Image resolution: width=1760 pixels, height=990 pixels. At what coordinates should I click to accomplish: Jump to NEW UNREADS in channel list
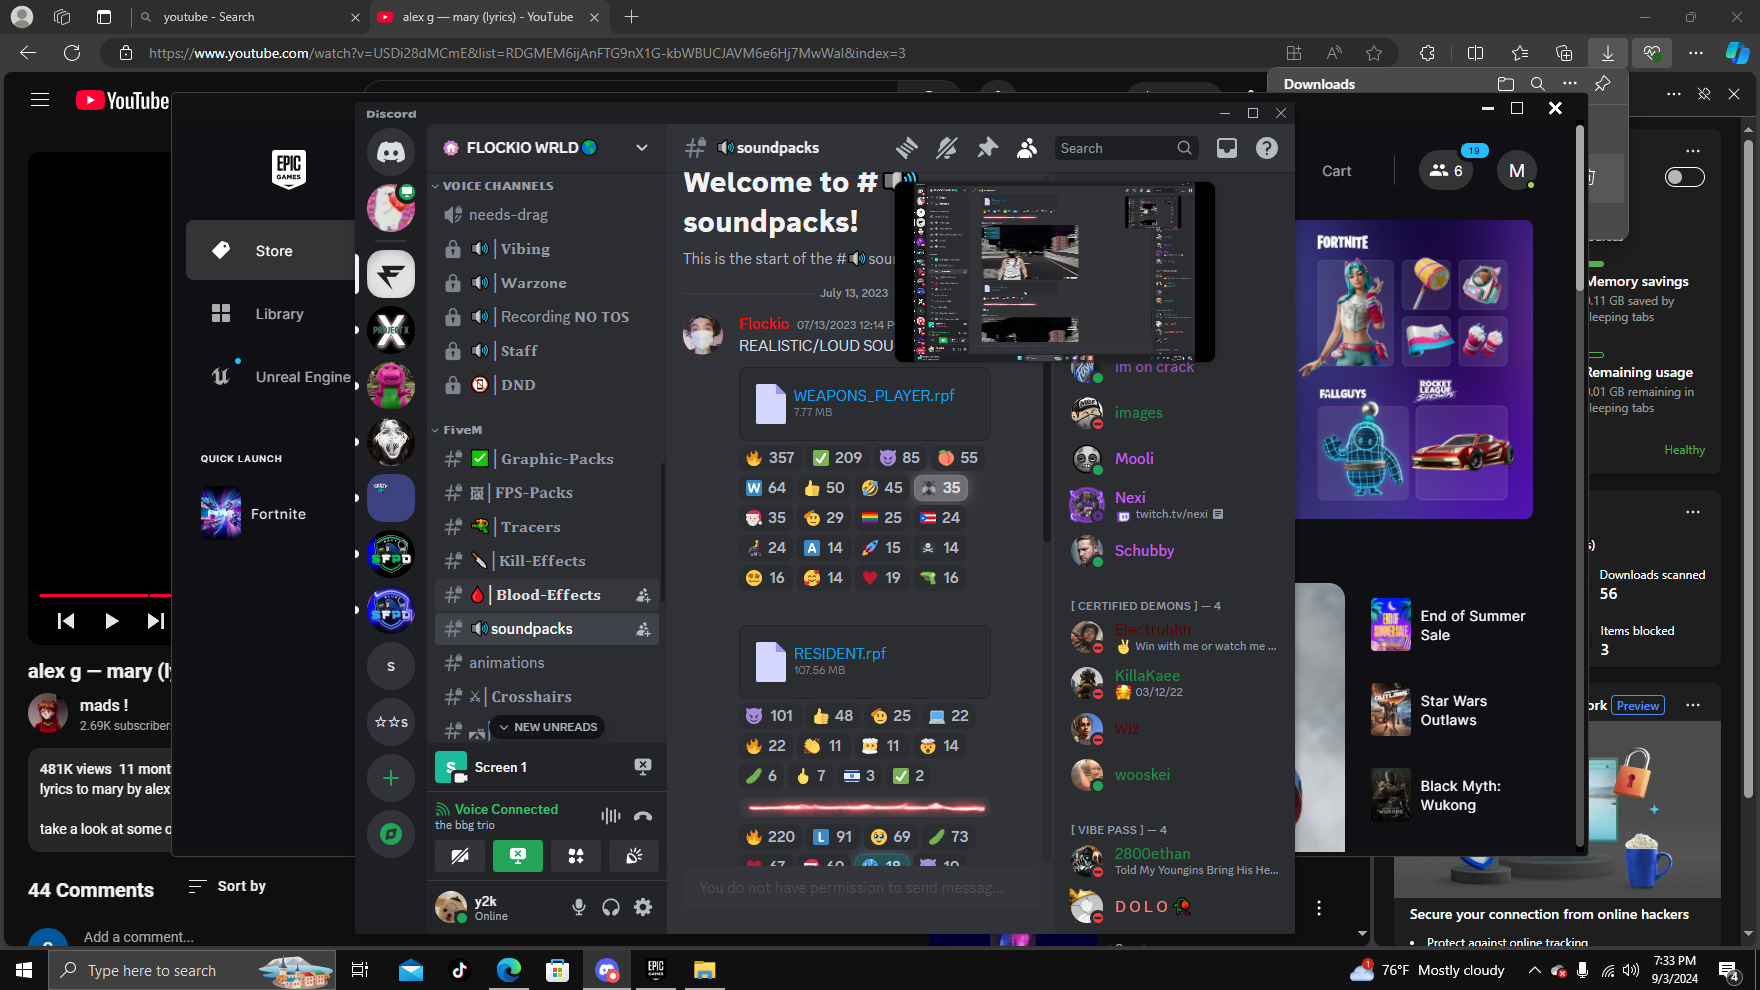548,727
